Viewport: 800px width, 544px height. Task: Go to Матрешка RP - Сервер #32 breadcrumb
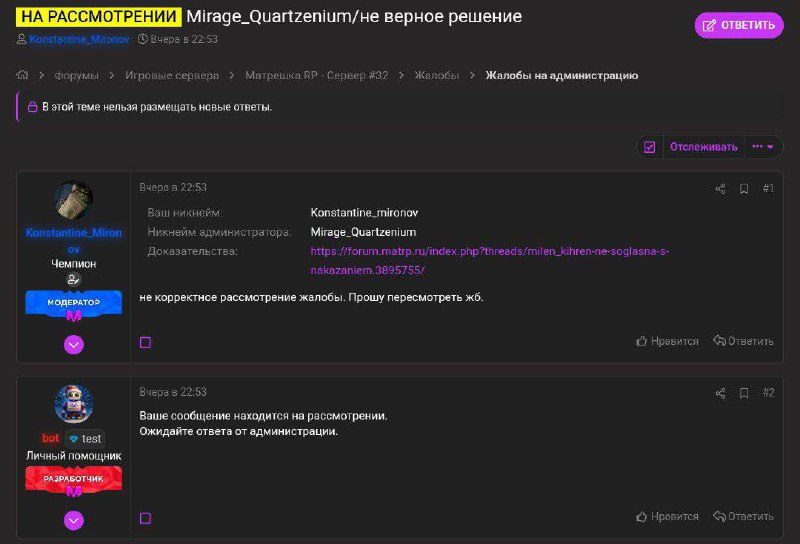coord(317,75)
